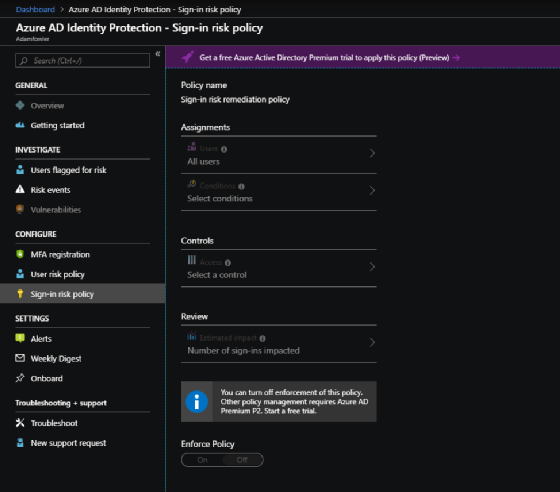Switch Enforce Policy to On

[x=202, y=460]
